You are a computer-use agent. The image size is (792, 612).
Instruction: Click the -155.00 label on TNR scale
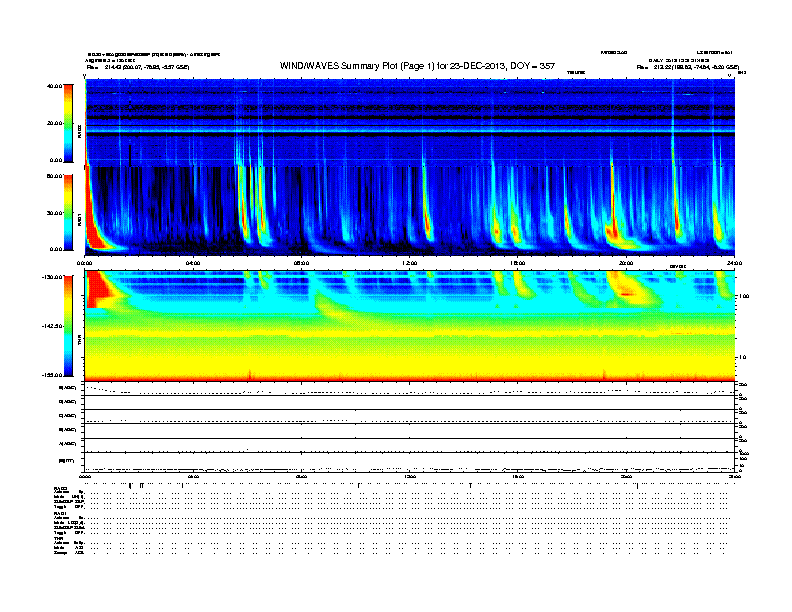(52, 375)
